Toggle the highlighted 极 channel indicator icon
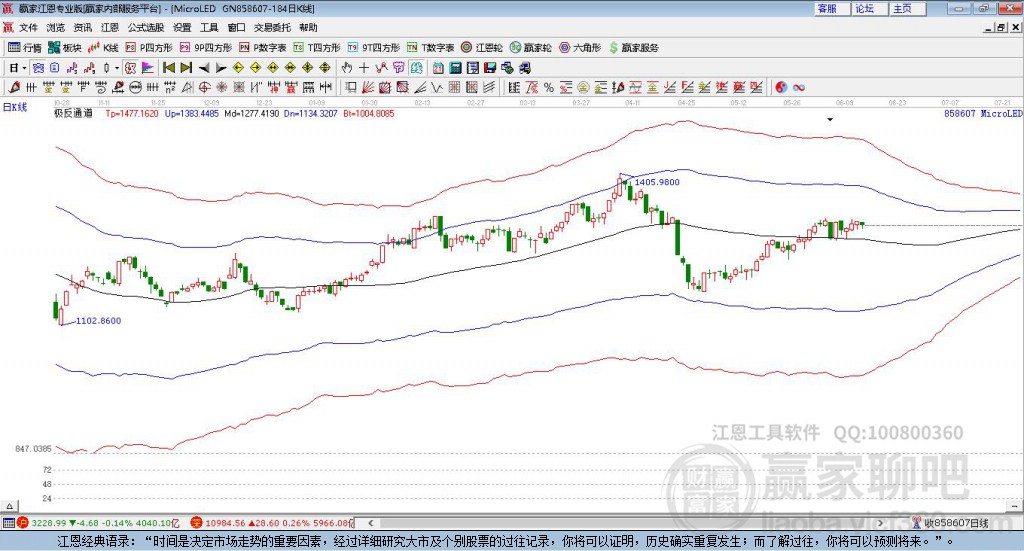Image resolution: width=1024 pixels, height=551 pixels. click(130, 68)
